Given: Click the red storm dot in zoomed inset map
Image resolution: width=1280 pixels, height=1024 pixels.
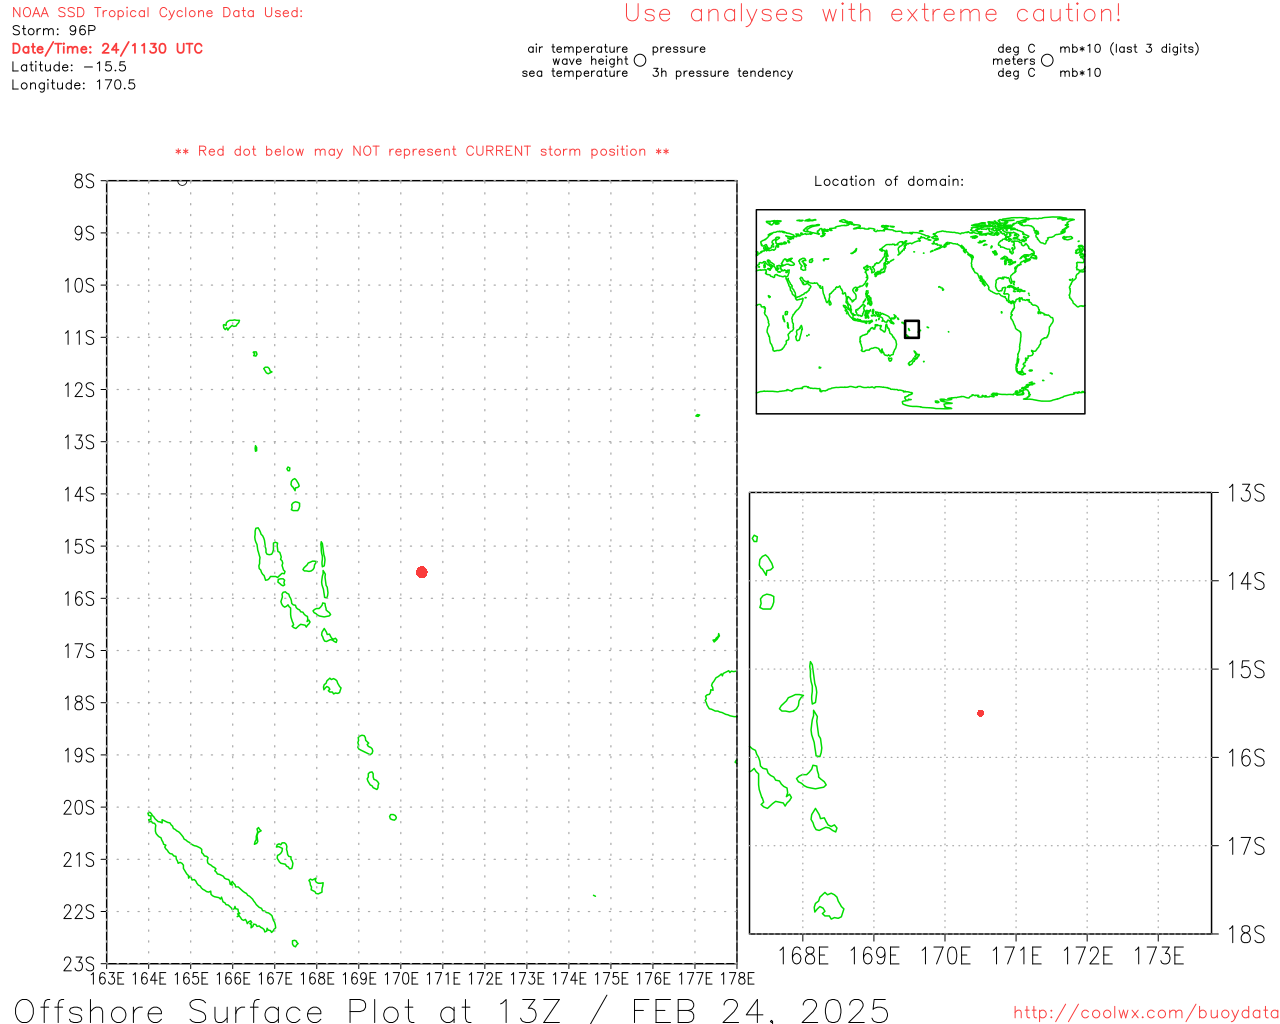Looking at the screenshot, I should [981, 713].
